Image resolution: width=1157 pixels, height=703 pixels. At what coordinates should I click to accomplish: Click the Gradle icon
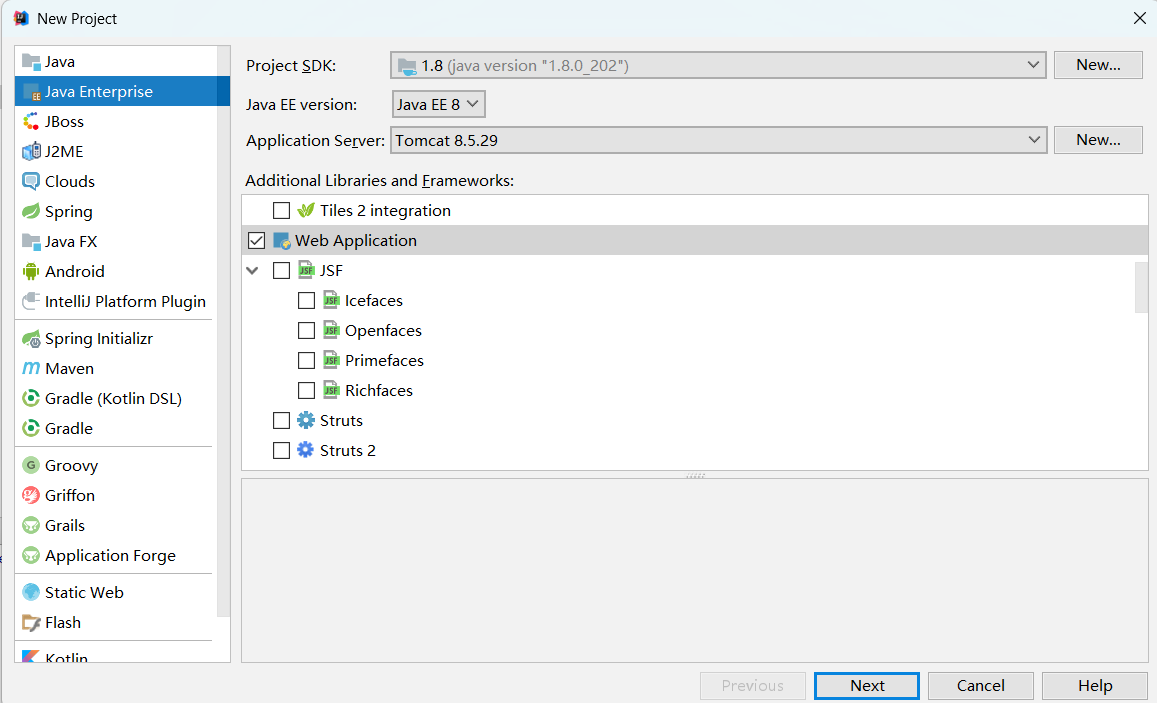tap(31, 429)
